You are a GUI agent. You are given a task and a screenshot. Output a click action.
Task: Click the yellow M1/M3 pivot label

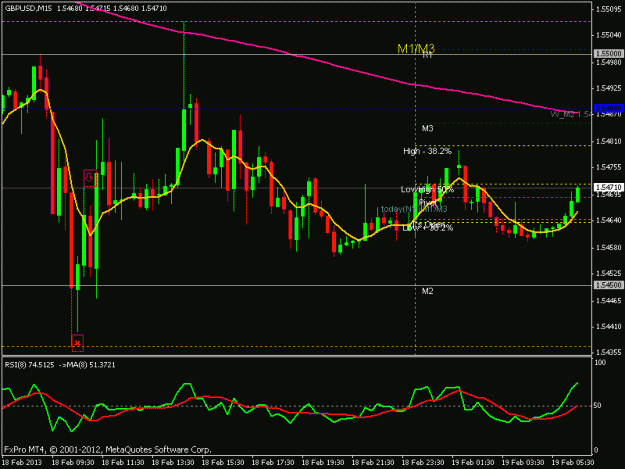[416, 49]
